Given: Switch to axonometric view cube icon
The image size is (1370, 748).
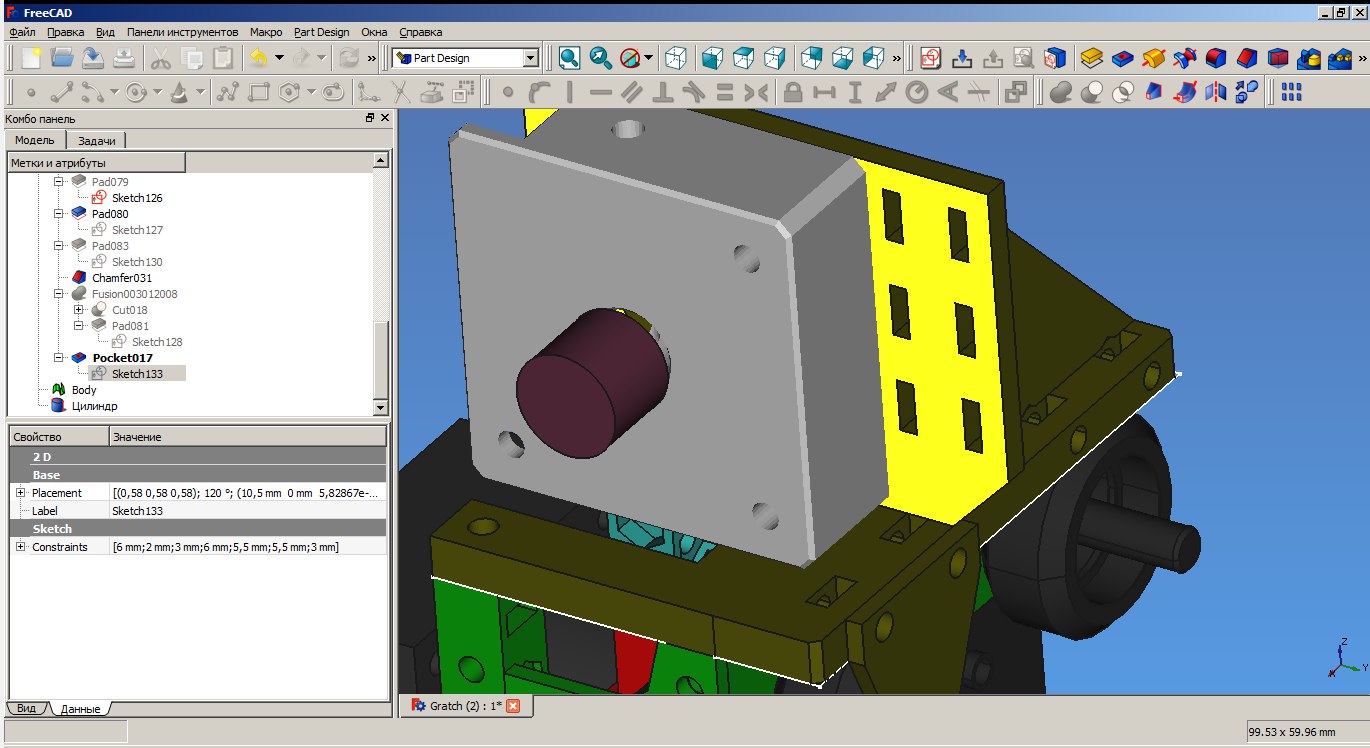Looking at the screenshot, I should [677, 58].
